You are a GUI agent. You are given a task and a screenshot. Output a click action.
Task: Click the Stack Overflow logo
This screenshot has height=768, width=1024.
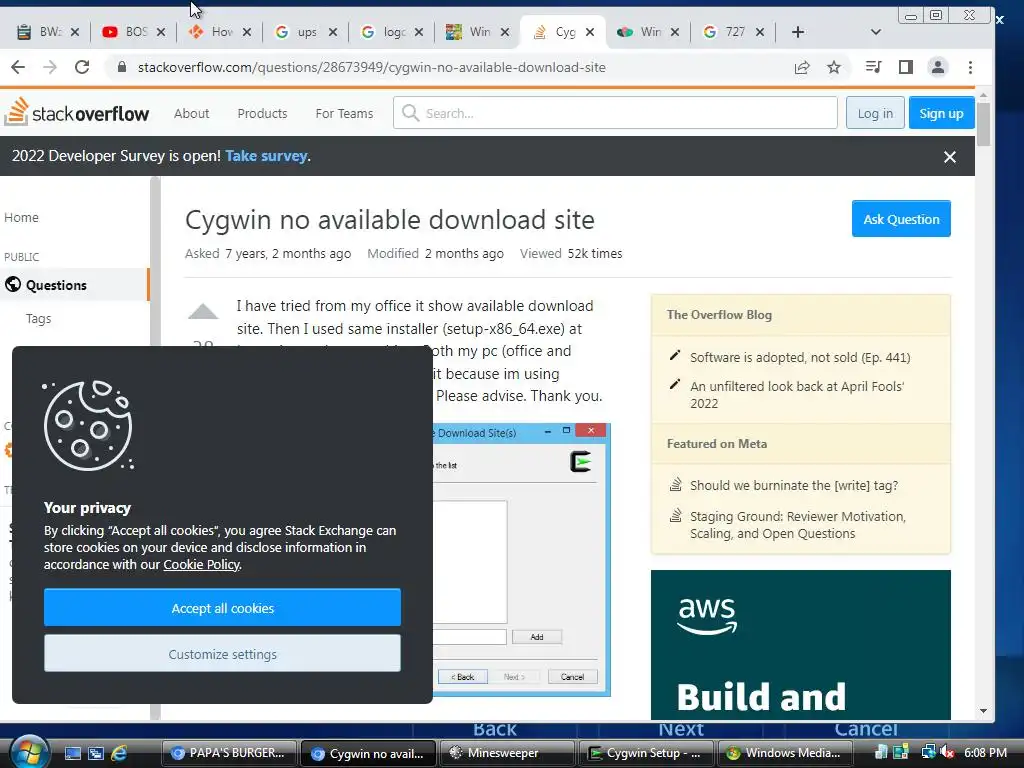click(76, 112)
